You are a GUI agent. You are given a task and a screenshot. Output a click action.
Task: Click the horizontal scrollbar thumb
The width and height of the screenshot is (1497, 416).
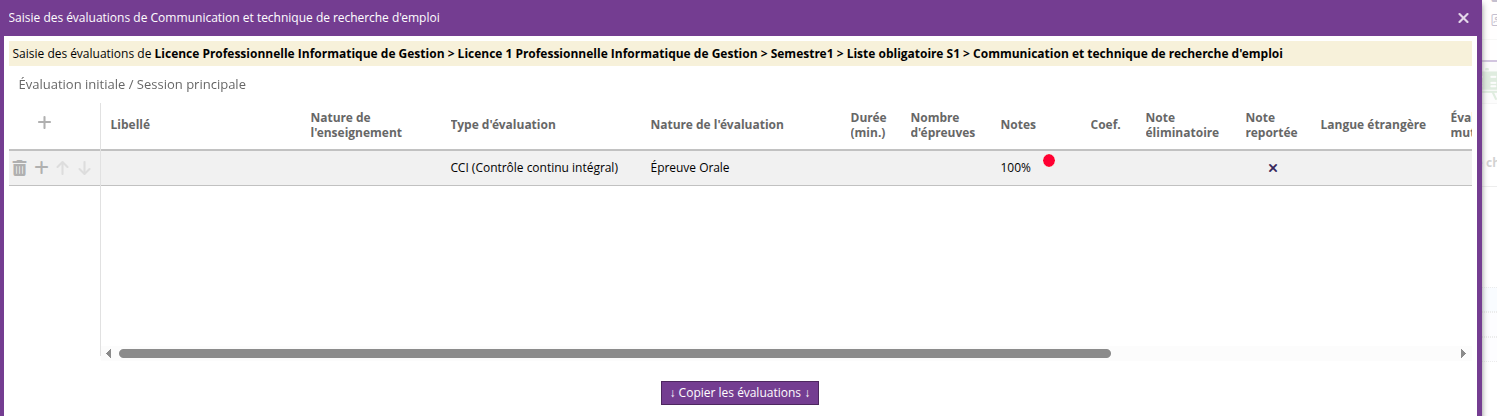[614, 353]
